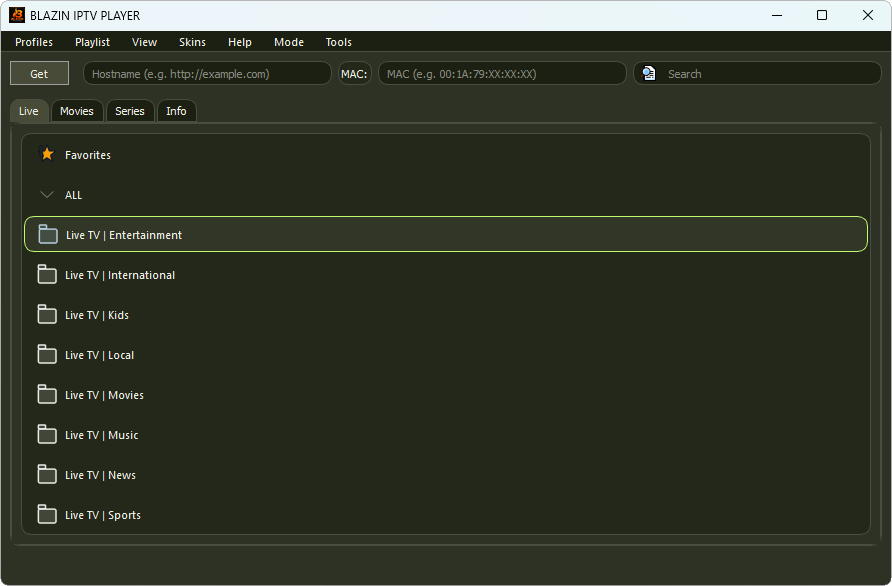Click the folder icon beside Live TV | Kids

point(47,314)
